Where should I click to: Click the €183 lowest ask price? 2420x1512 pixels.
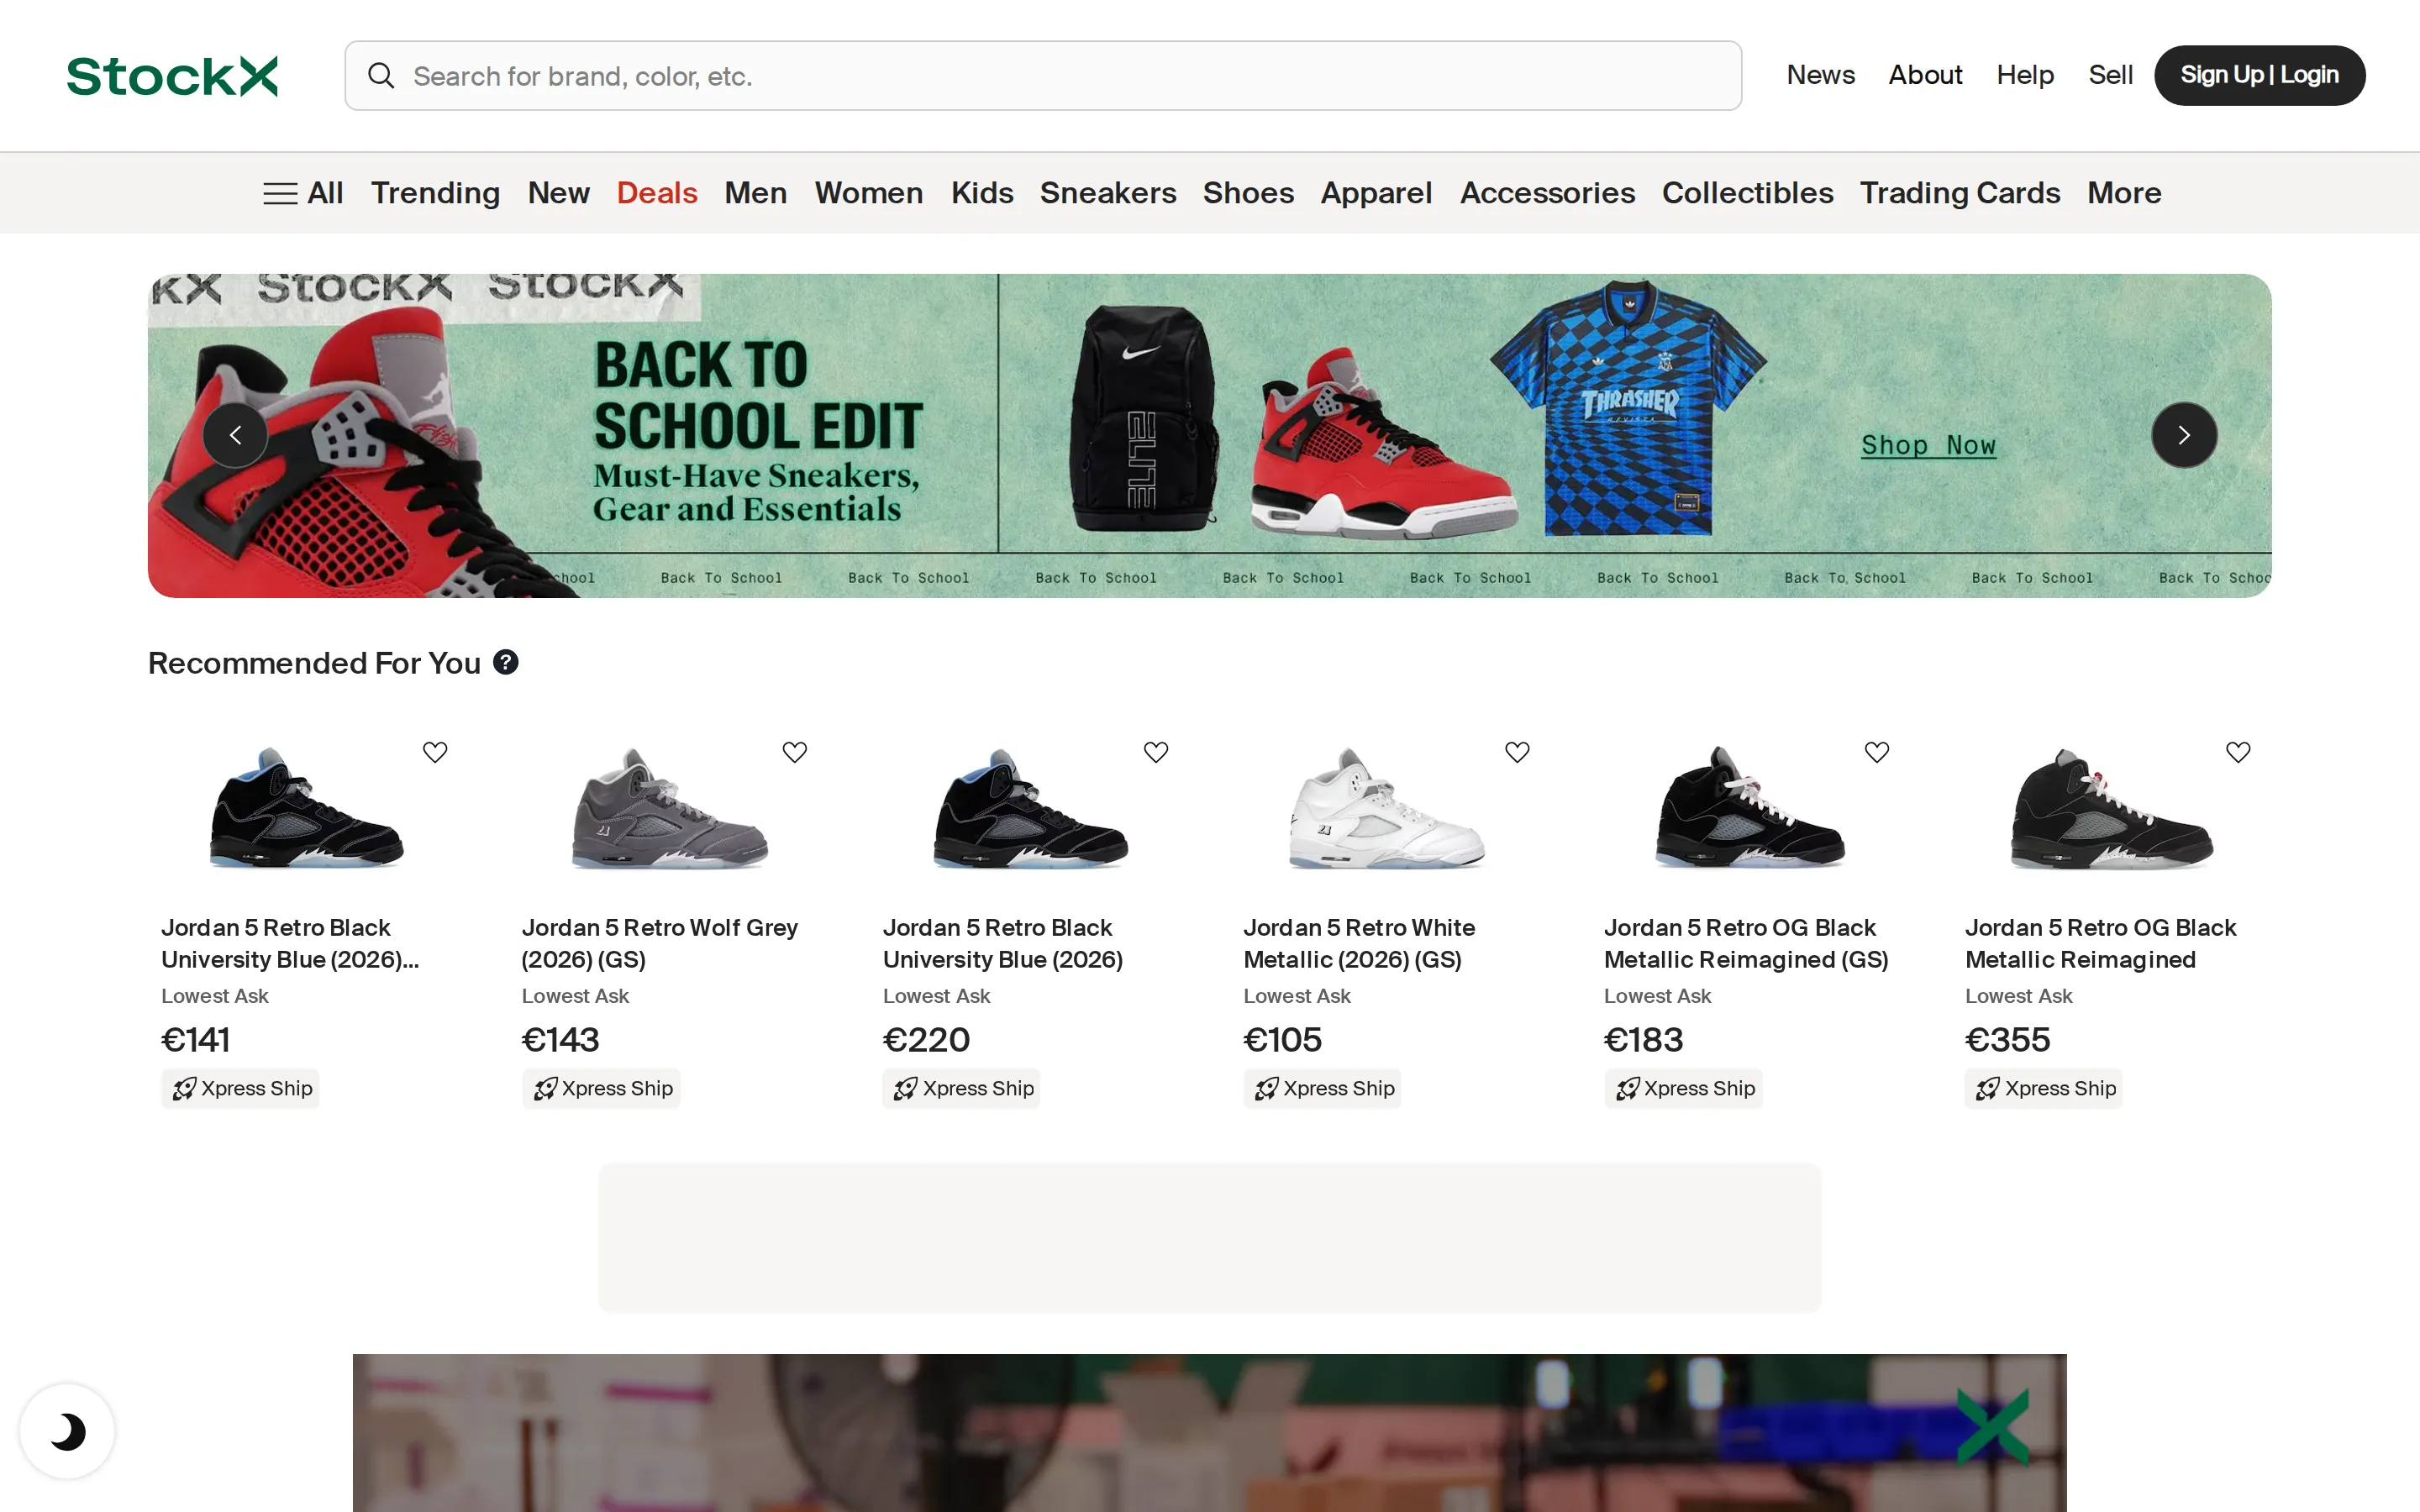pyautogui.click(x=1643, y=1040)
